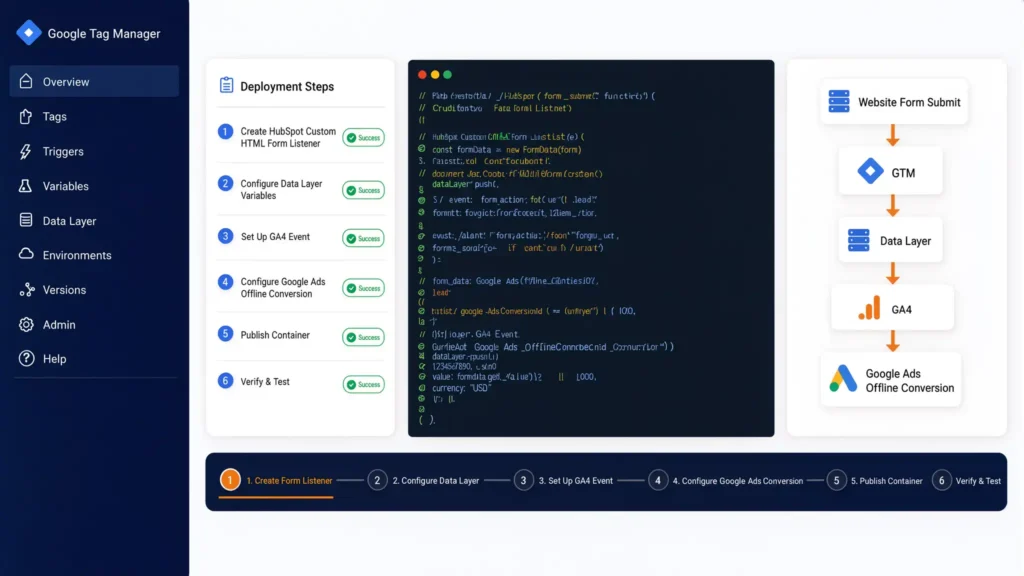The width and height of the screenshot is (1024, 576).
Task: Switch to '6 Verify & Test' progress step
Action: pyautogui.click(x=966, y=481)
